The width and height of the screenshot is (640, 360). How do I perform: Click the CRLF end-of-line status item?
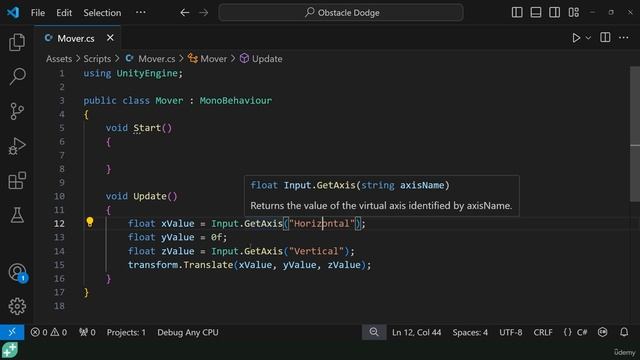[x=543, y=332]
